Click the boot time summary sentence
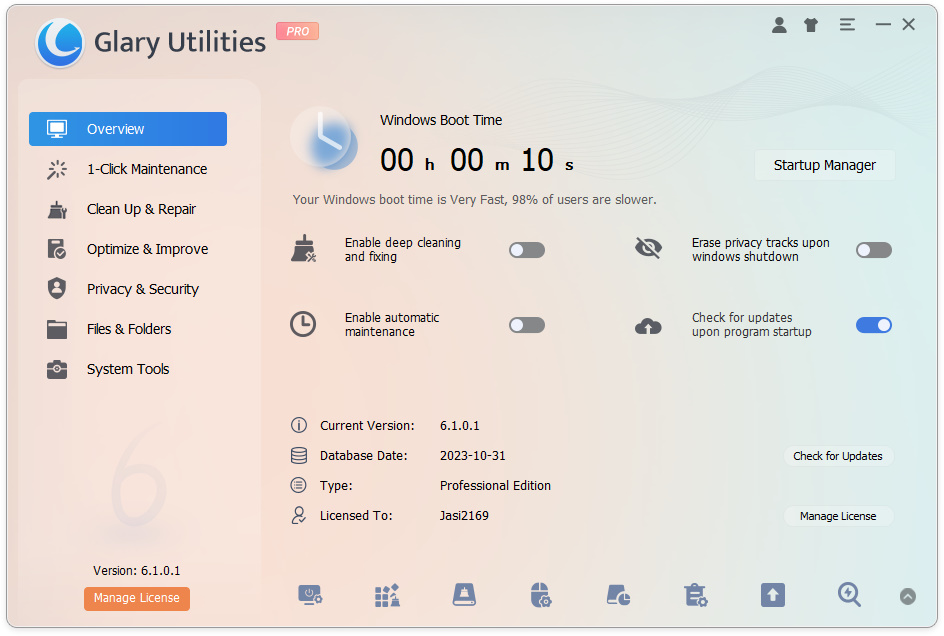This screenshot has width=944, height=636. [474, 199]
